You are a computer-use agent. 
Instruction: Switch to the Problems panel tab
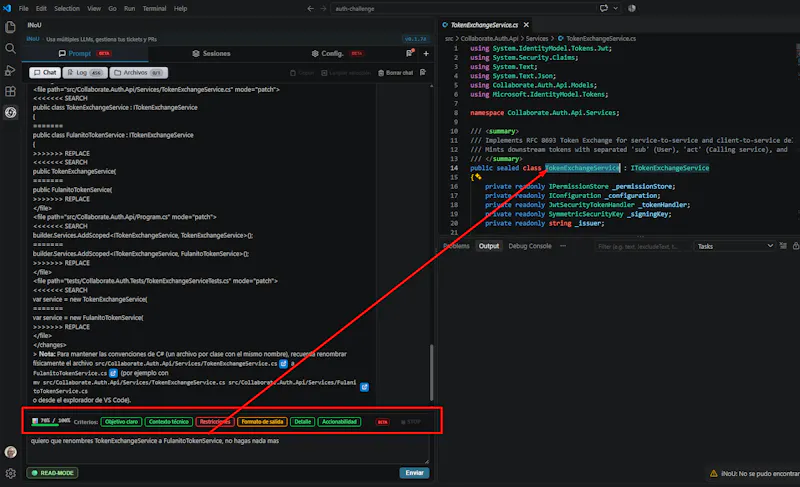pos(456,246)
